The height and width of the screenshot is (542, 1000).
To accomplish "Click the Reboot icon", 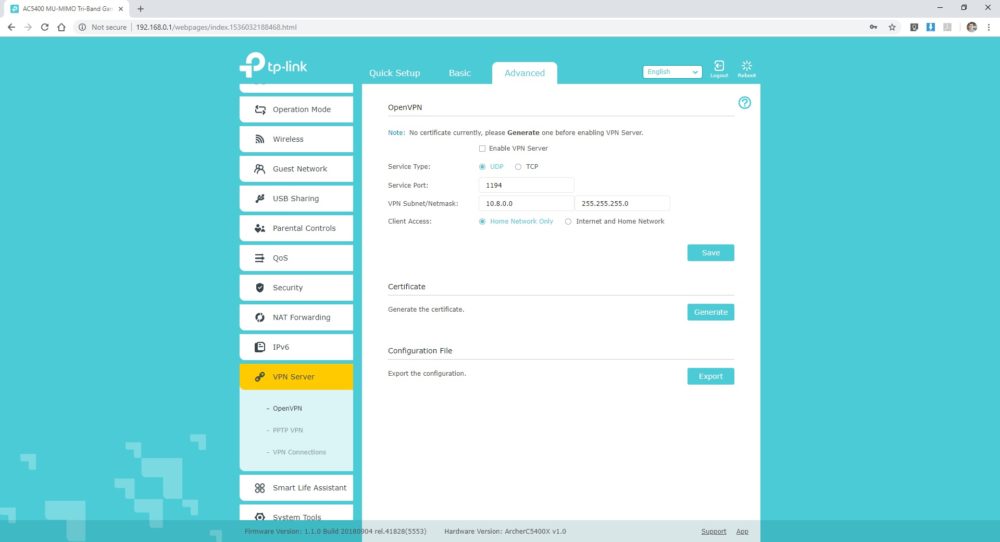I will tap(746, 68).
